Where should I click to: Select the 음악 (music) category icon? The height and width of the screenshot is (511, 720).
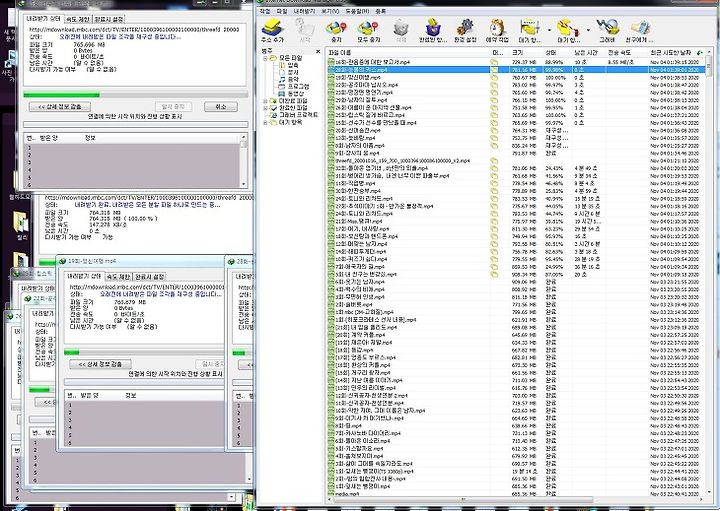tap(282, 79)
